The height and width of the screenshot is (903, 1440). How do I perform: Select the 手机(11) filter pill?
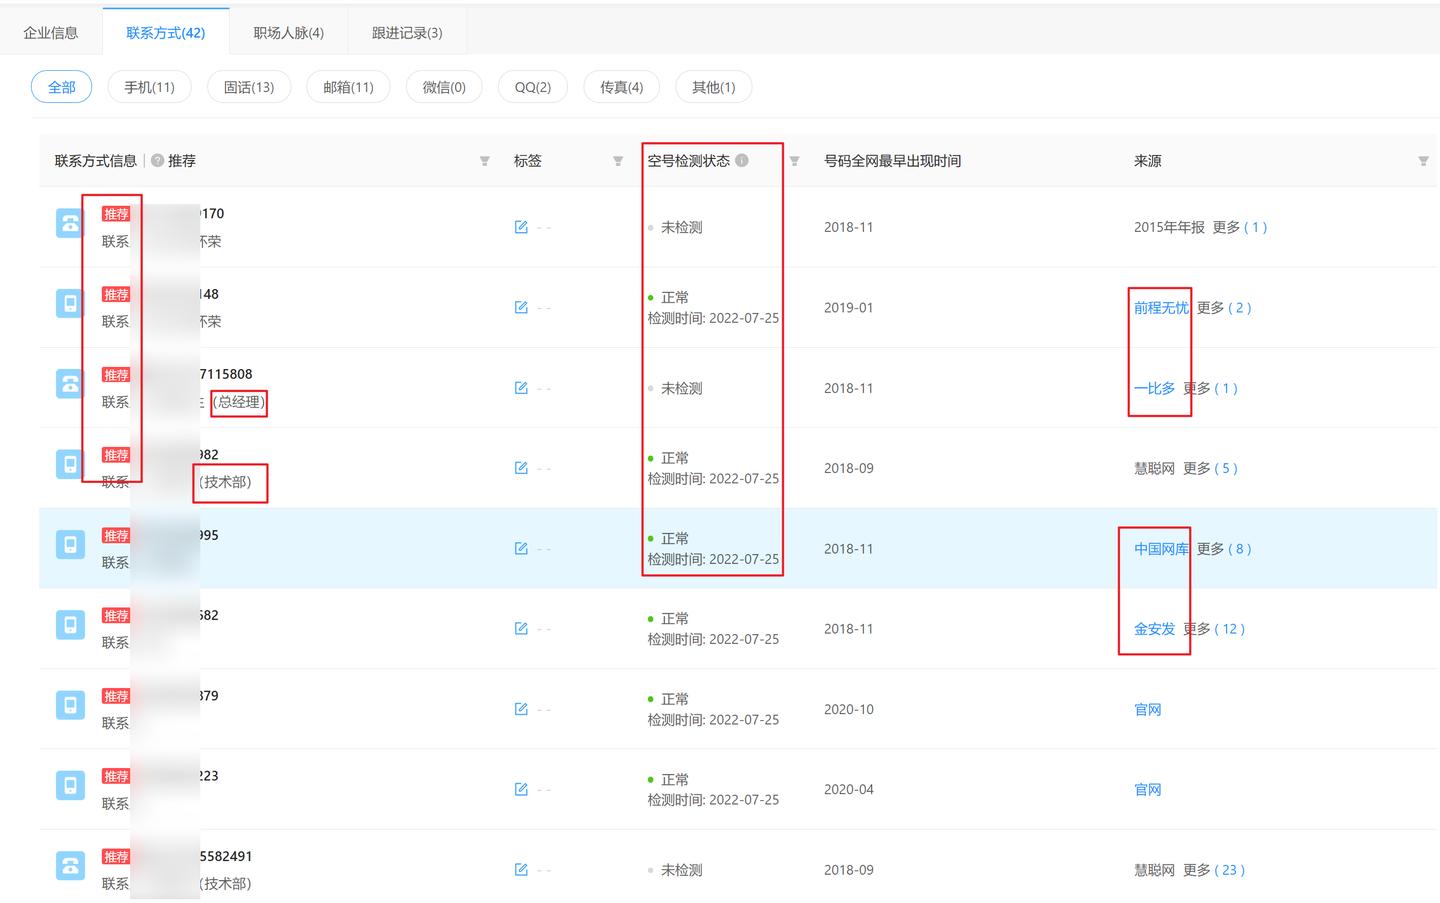[x=149, y=87]
